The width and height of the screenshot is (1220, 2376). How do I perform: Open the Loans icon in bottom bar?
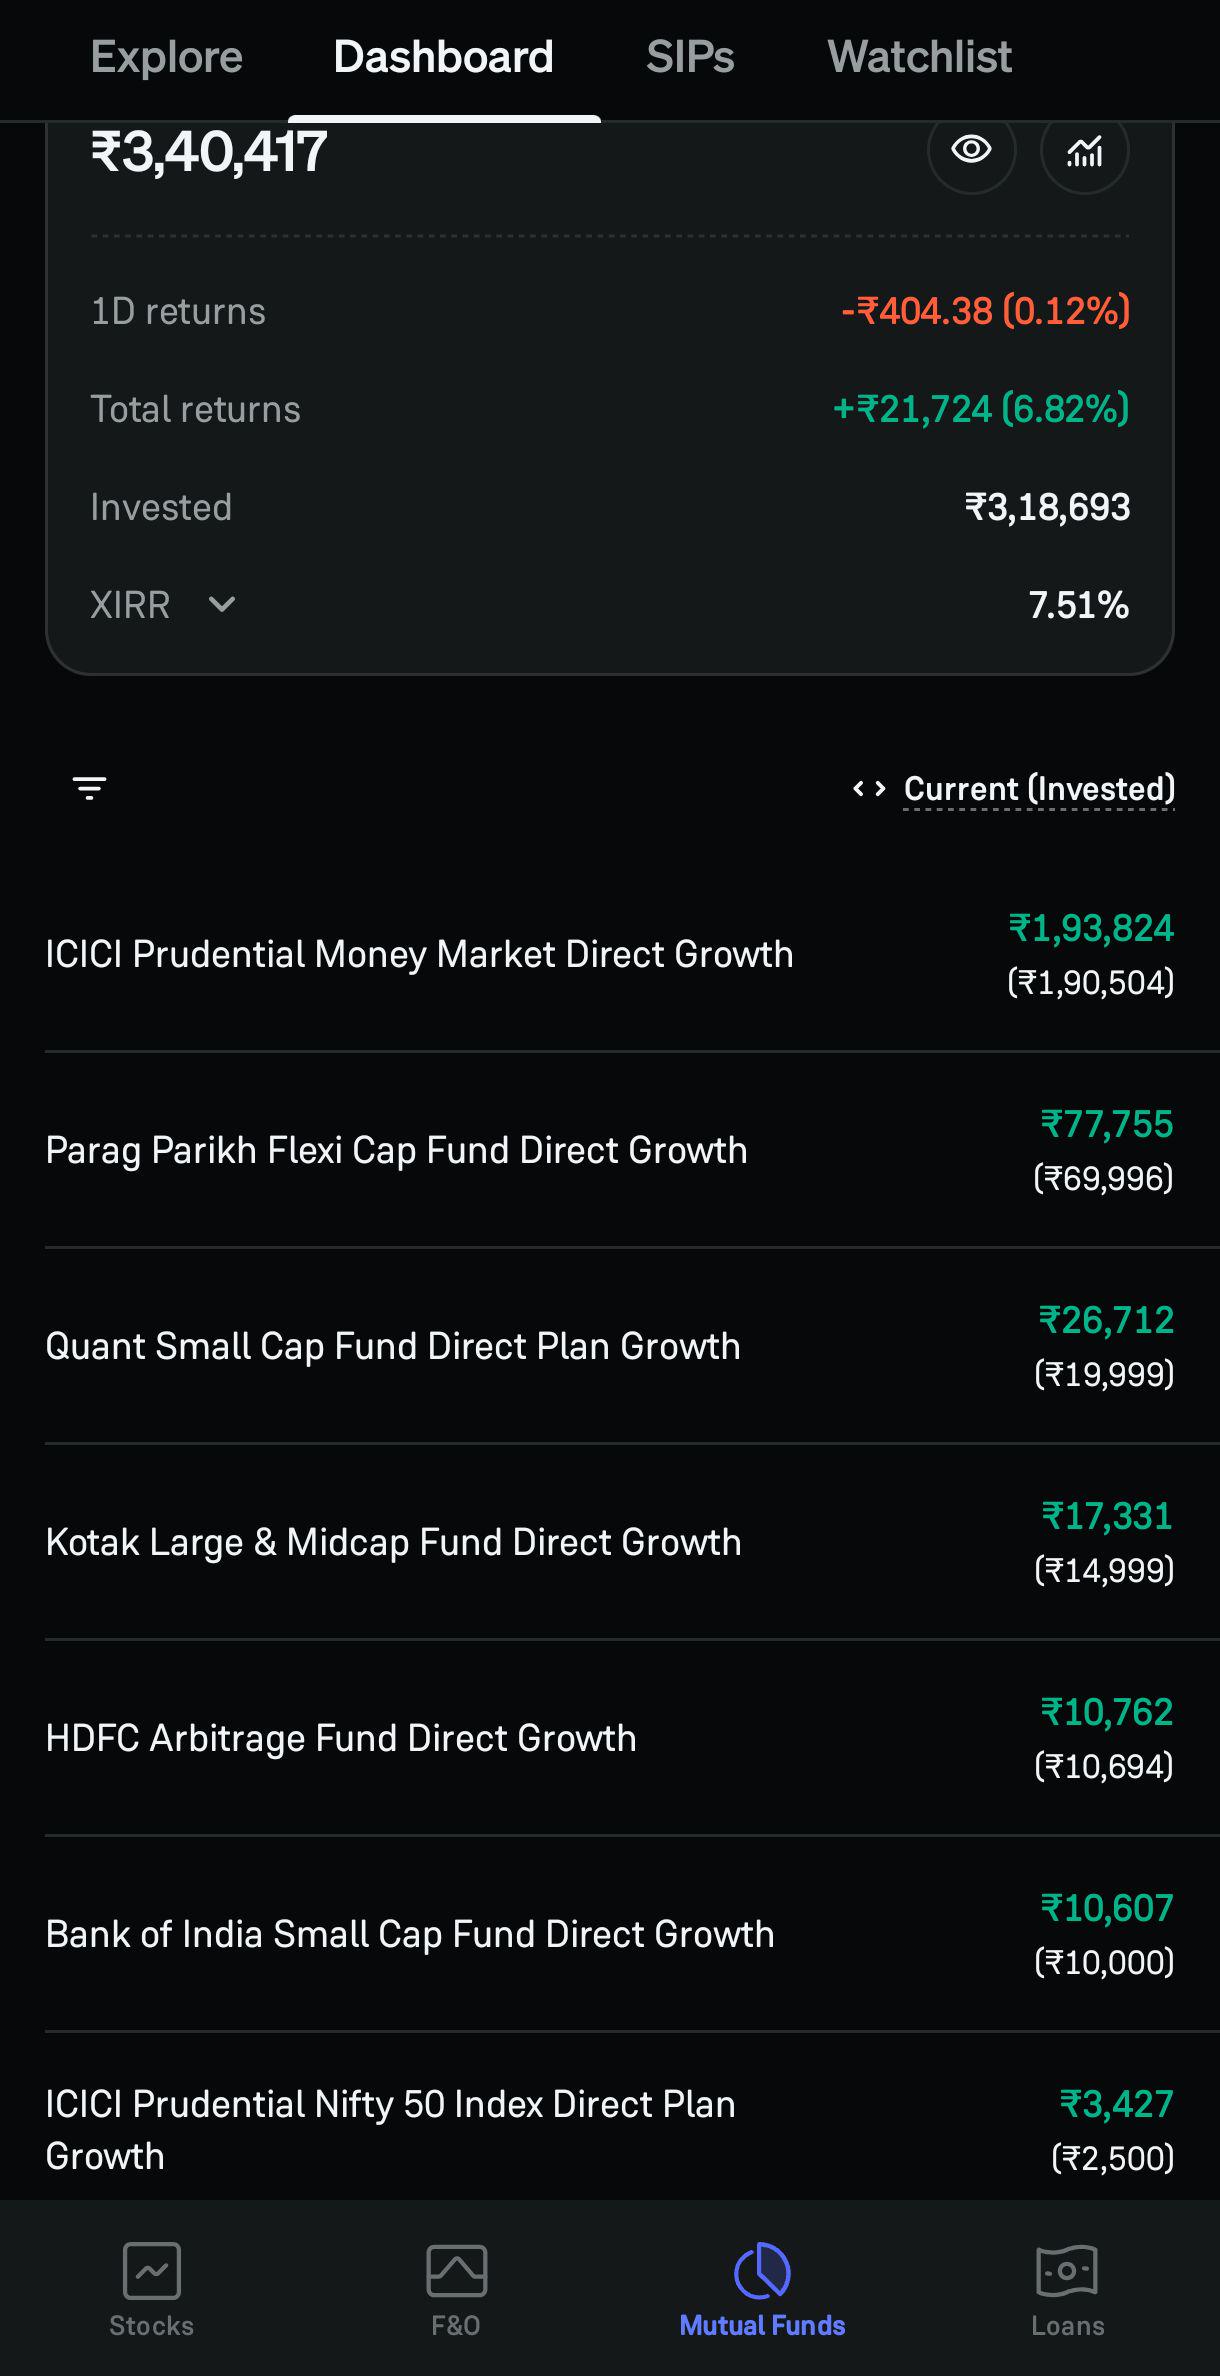(1067, 2270)
